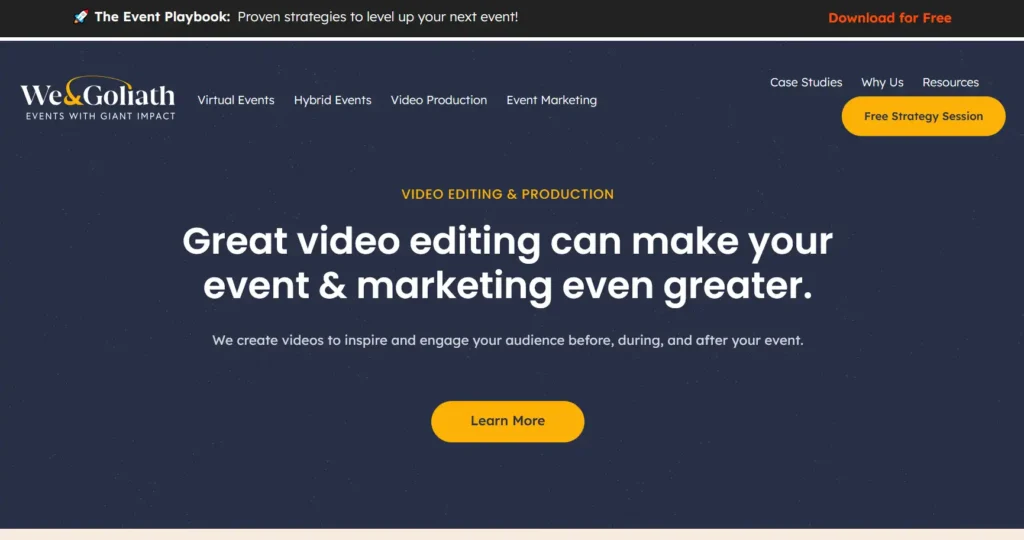Screen dimensions: 1024x540
Task: Click the Great video editing headline
Action: tap(507, 263)
